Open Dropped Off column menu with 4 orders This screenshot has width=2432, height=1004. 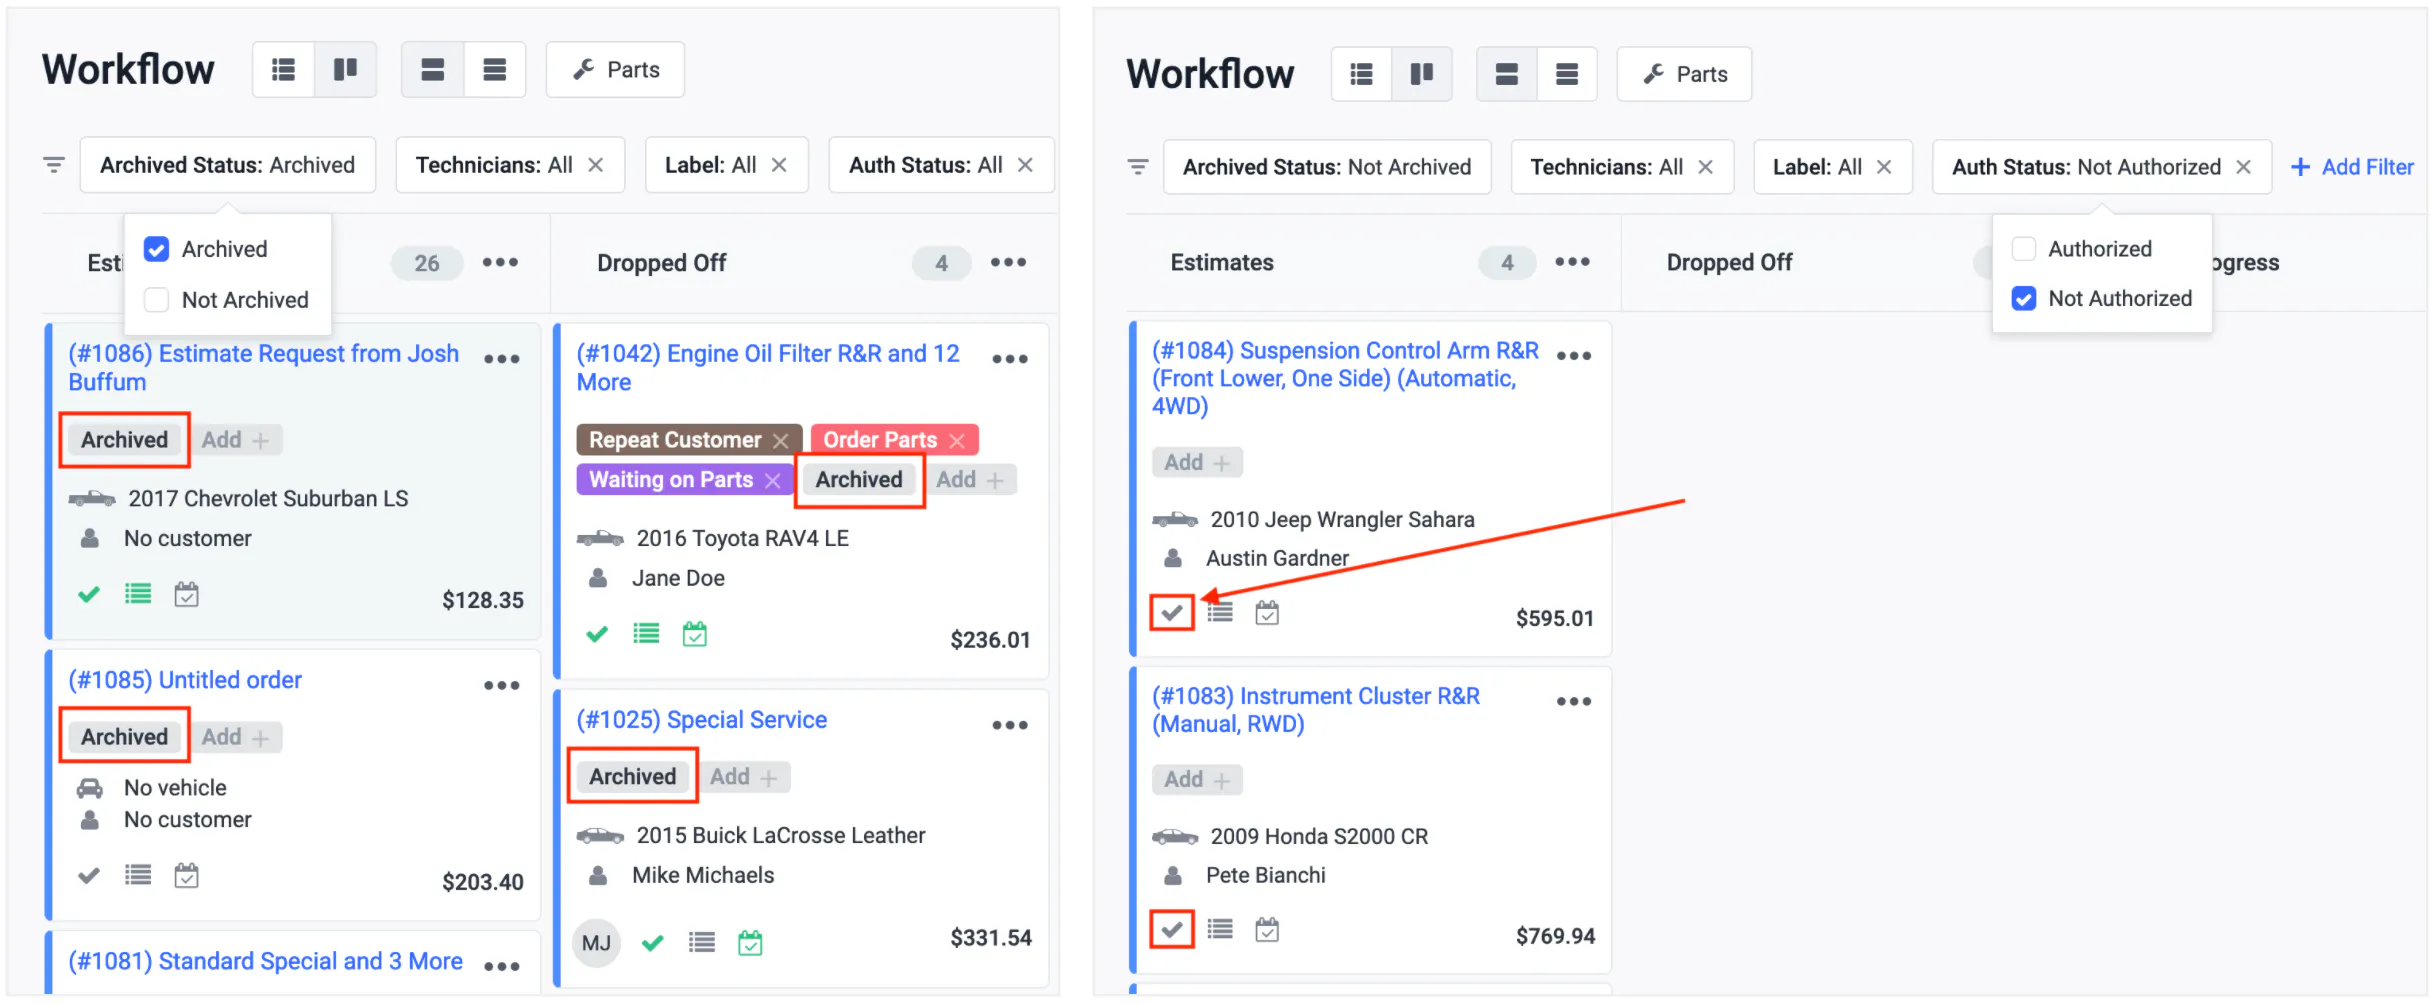(x=1009, y=262)
